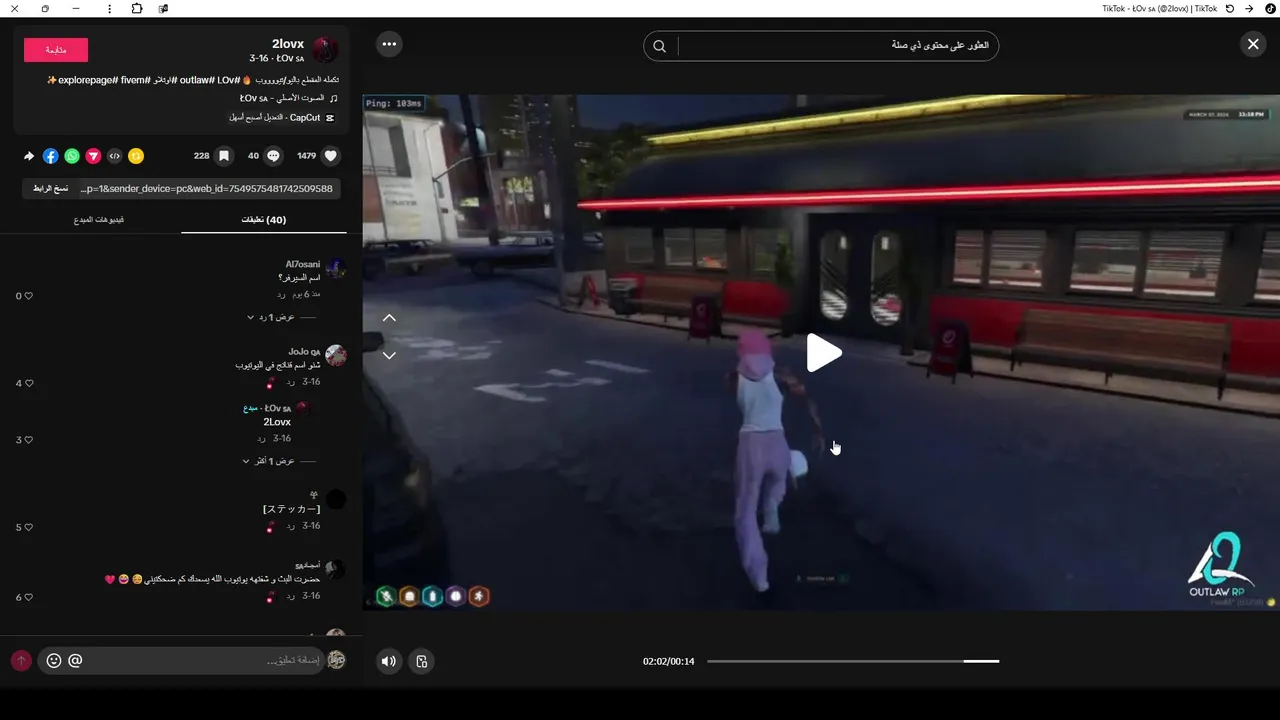1280x720 pixels.
Task: Click the Al7osani commenter name
Action: point(303,264)
